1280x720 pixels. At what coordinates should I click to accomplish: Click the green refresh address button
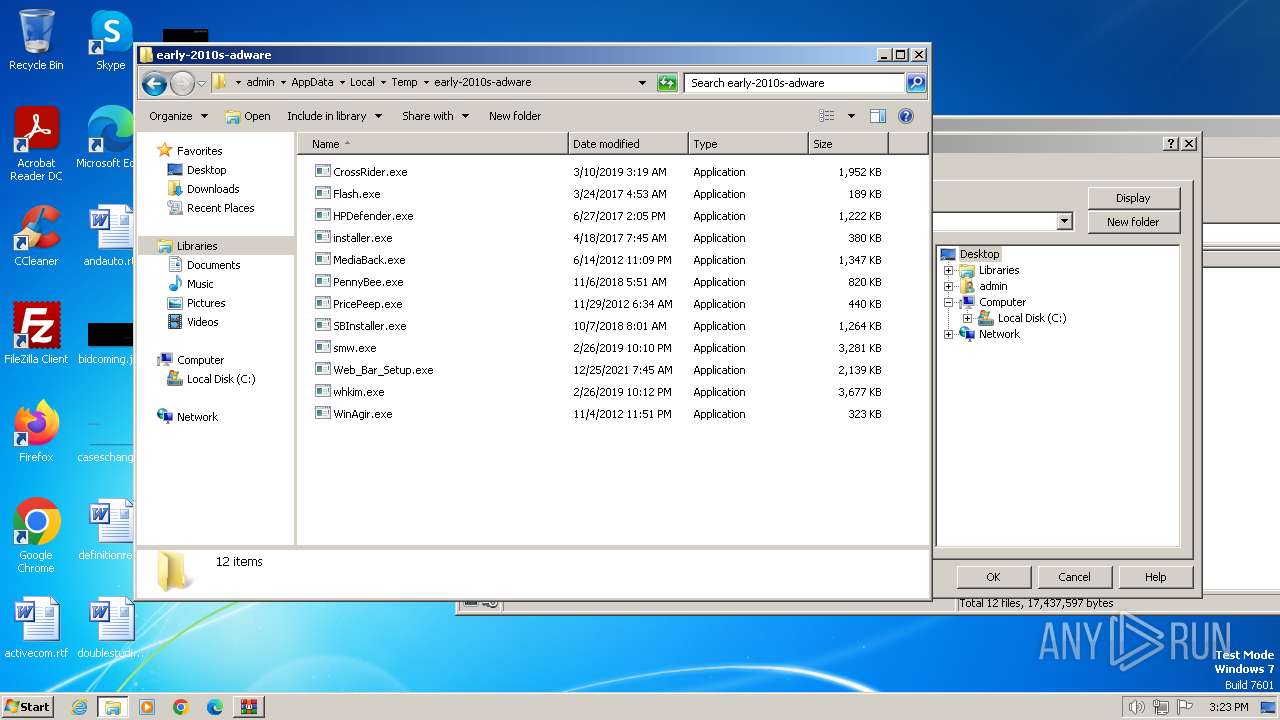pyautogui.click(x=667, y=83)
